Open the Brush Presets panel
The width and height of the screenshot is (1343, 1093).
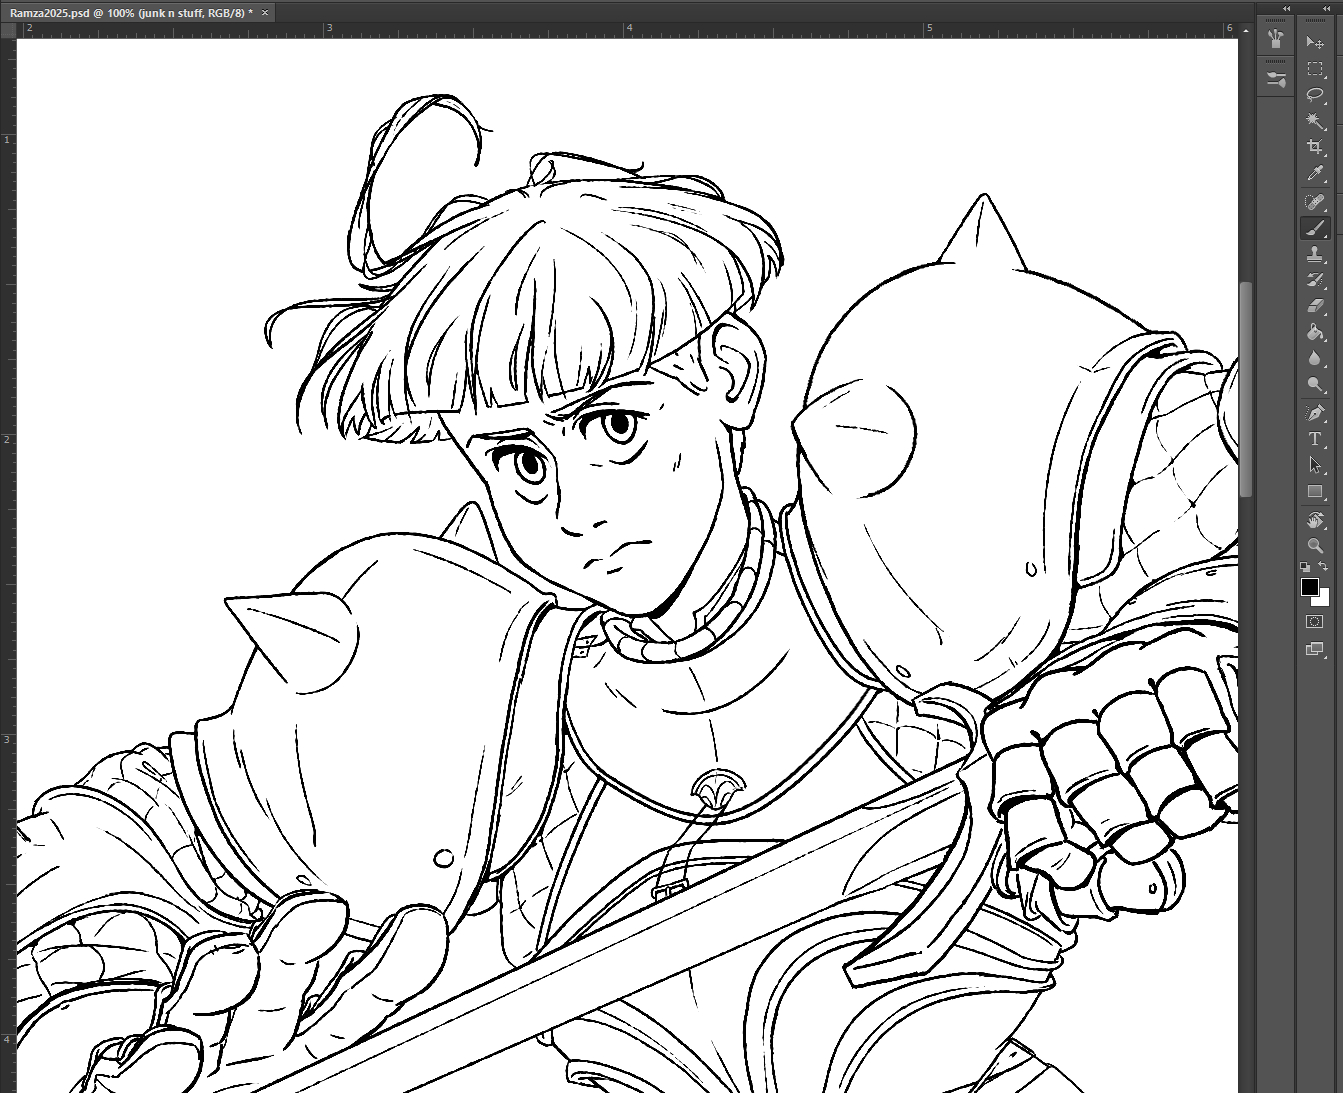click(x=1275, y=80)
